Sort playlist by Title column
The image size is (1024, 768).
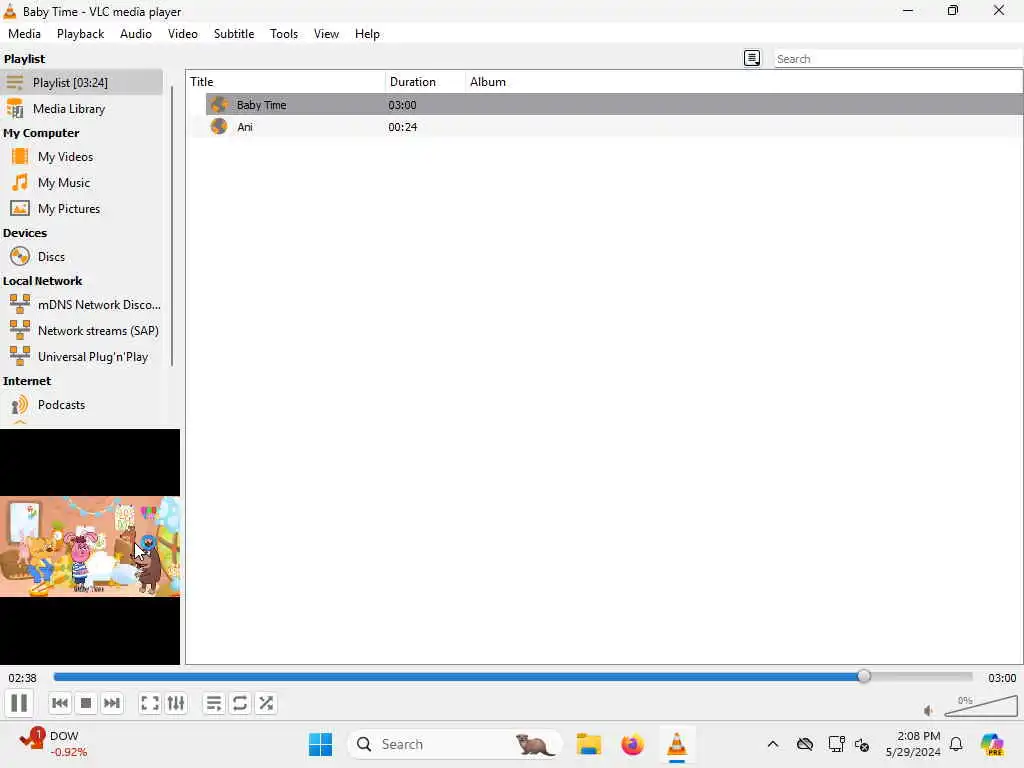pyautogui.click(x=286, y=82)
